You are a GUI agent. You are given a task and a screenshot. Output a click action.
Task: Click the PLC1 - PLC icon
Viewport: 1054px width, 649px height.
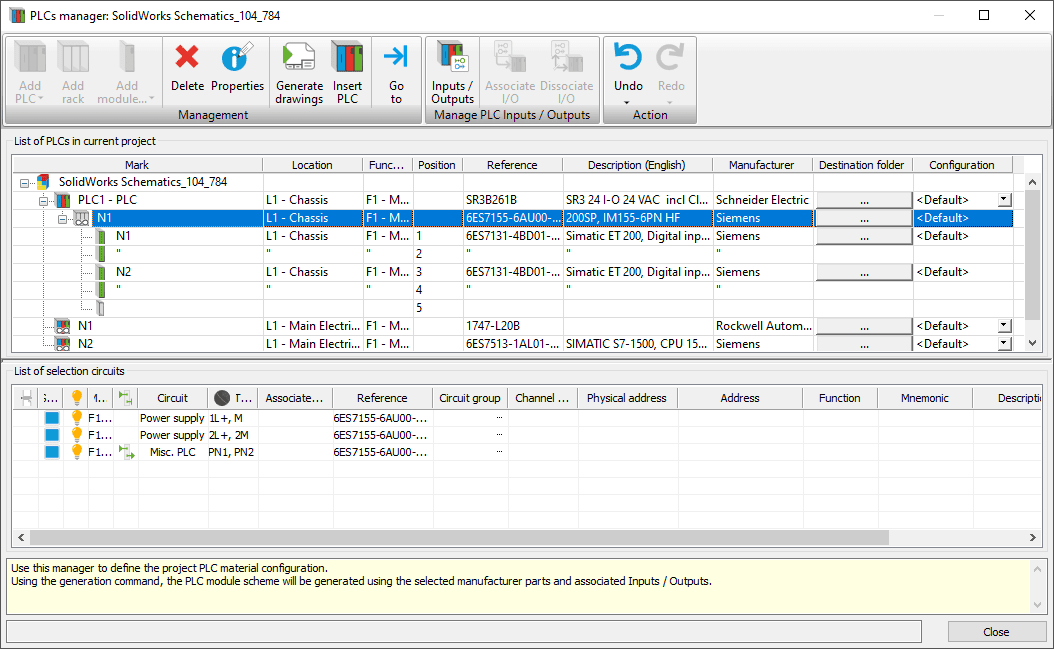[63, 200]
